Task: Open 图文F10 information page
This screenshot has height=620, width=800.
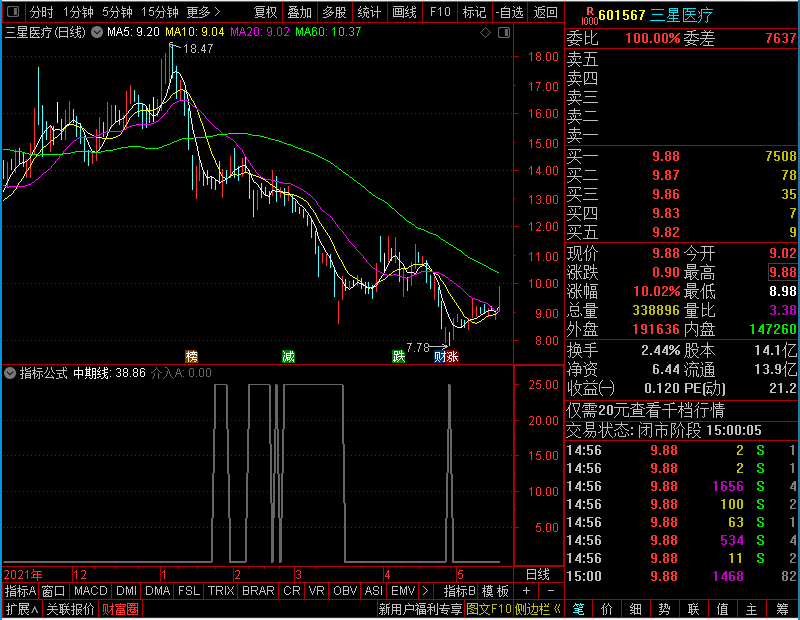Action: (489, 609)
